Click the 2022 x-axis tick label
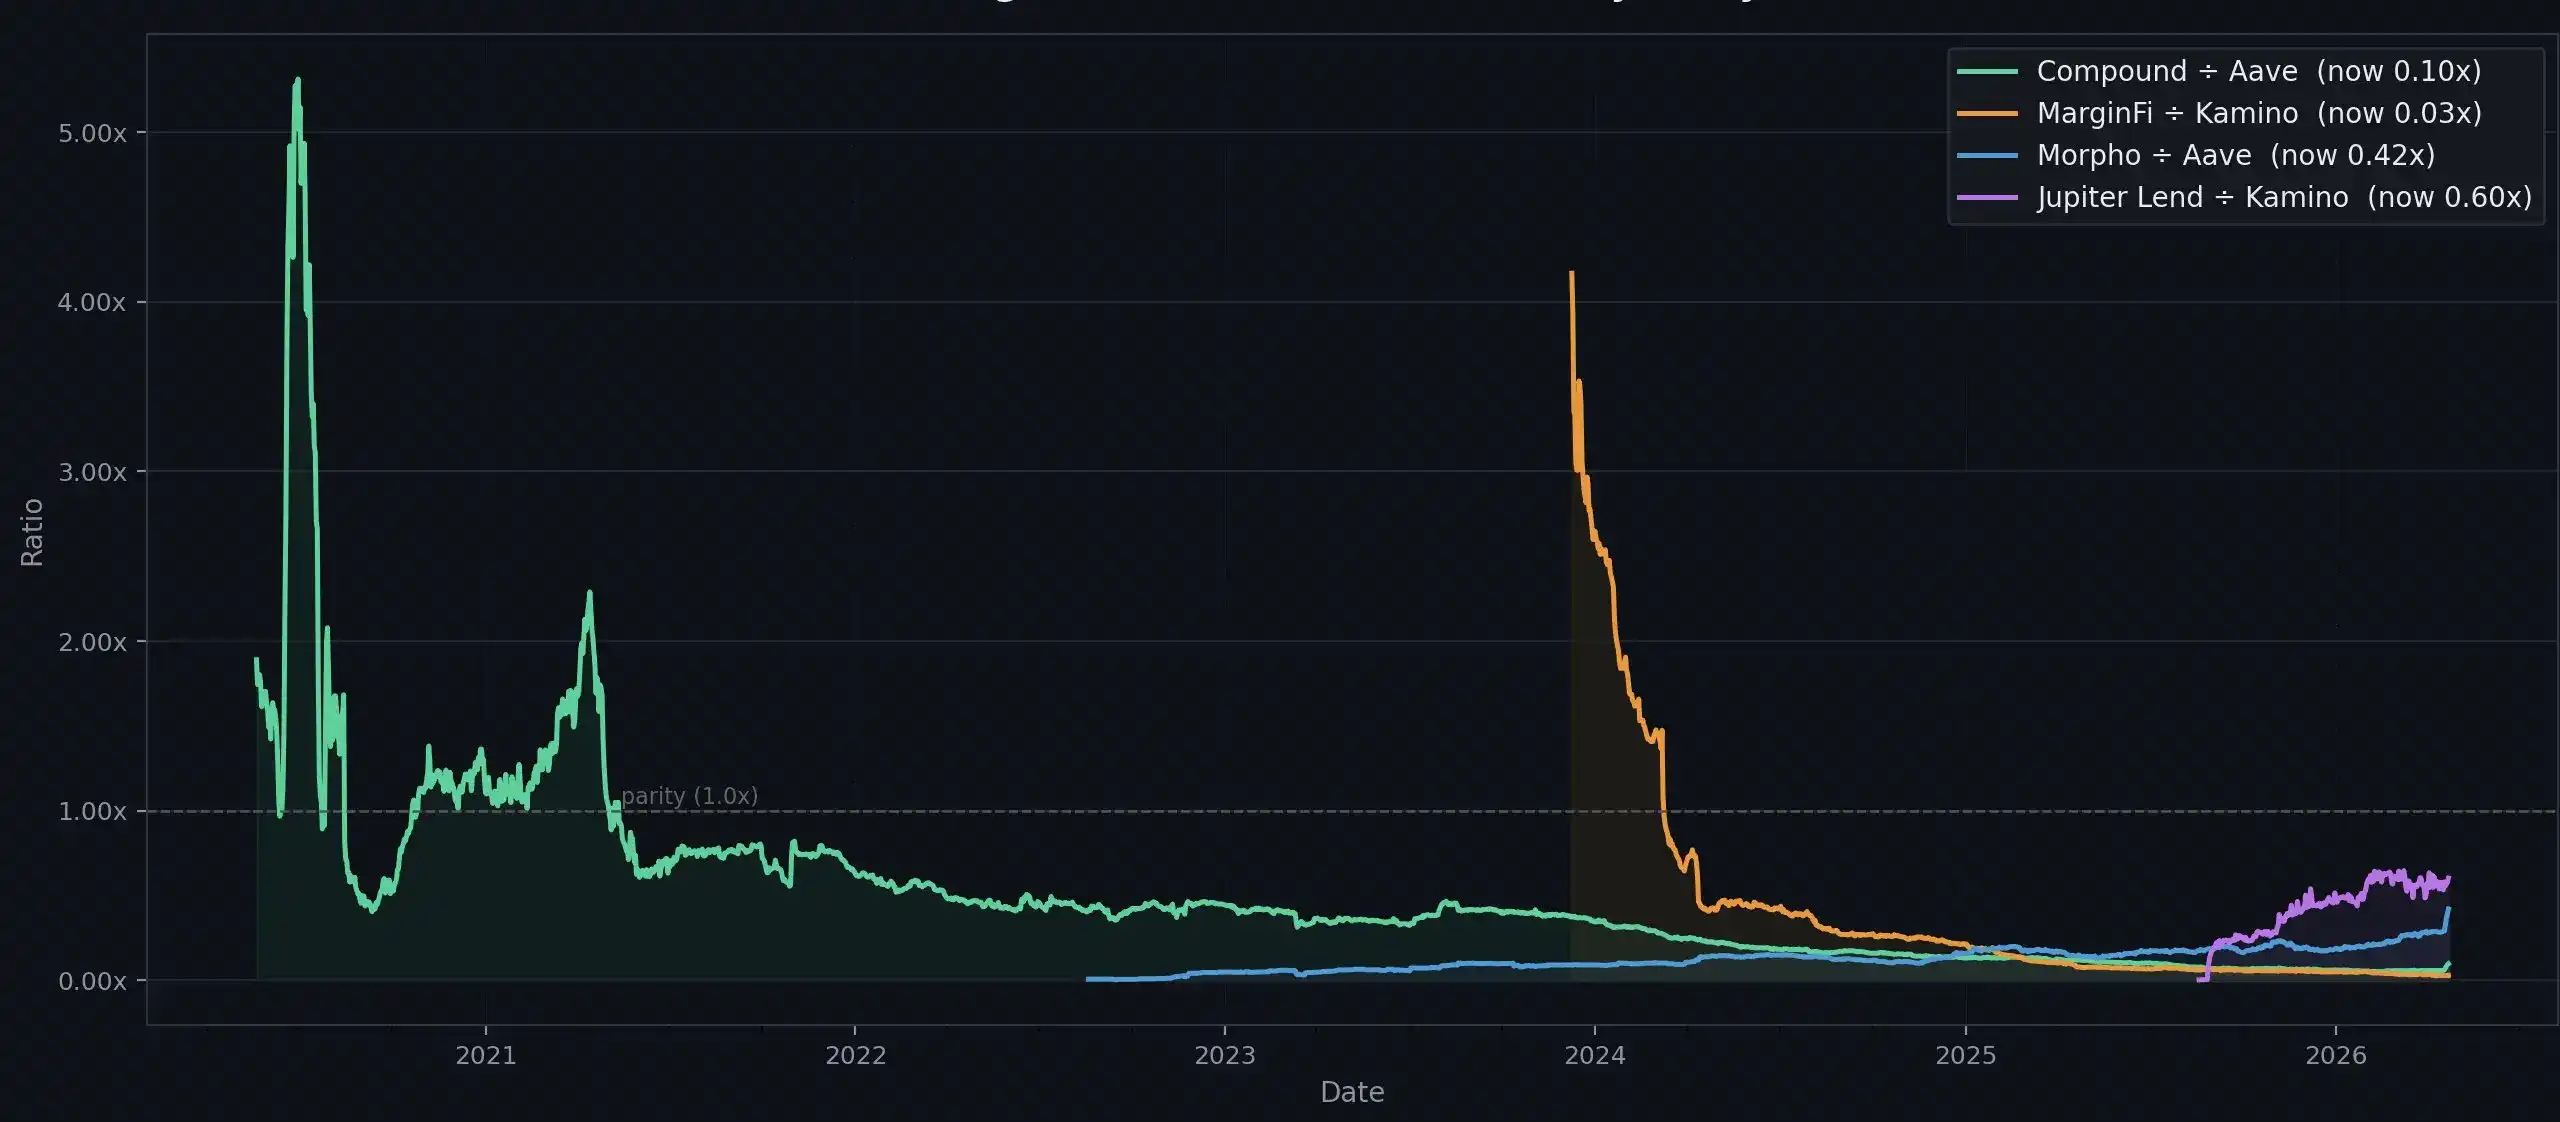This screenshot has width=2560, height=1122. [x=855, y=1056]
